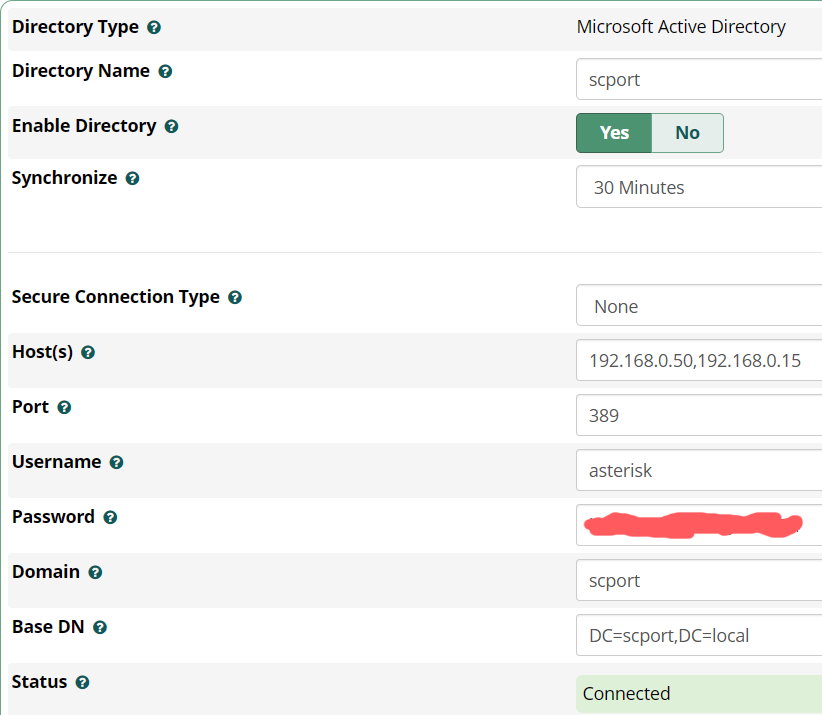Expand the Secure Connection Type dropdown

699,306
